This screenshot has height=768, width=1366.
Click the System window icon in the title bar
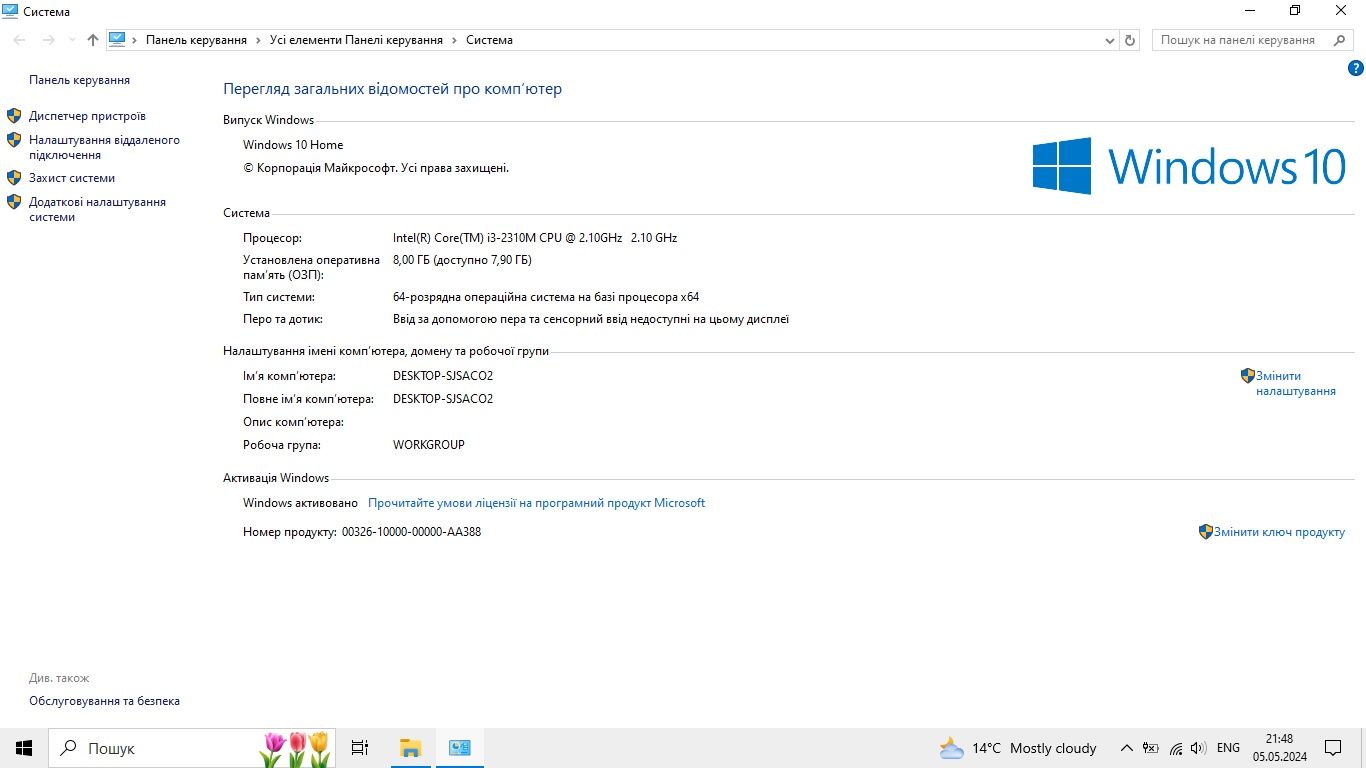pyautogui.click(x=10, y=11)
